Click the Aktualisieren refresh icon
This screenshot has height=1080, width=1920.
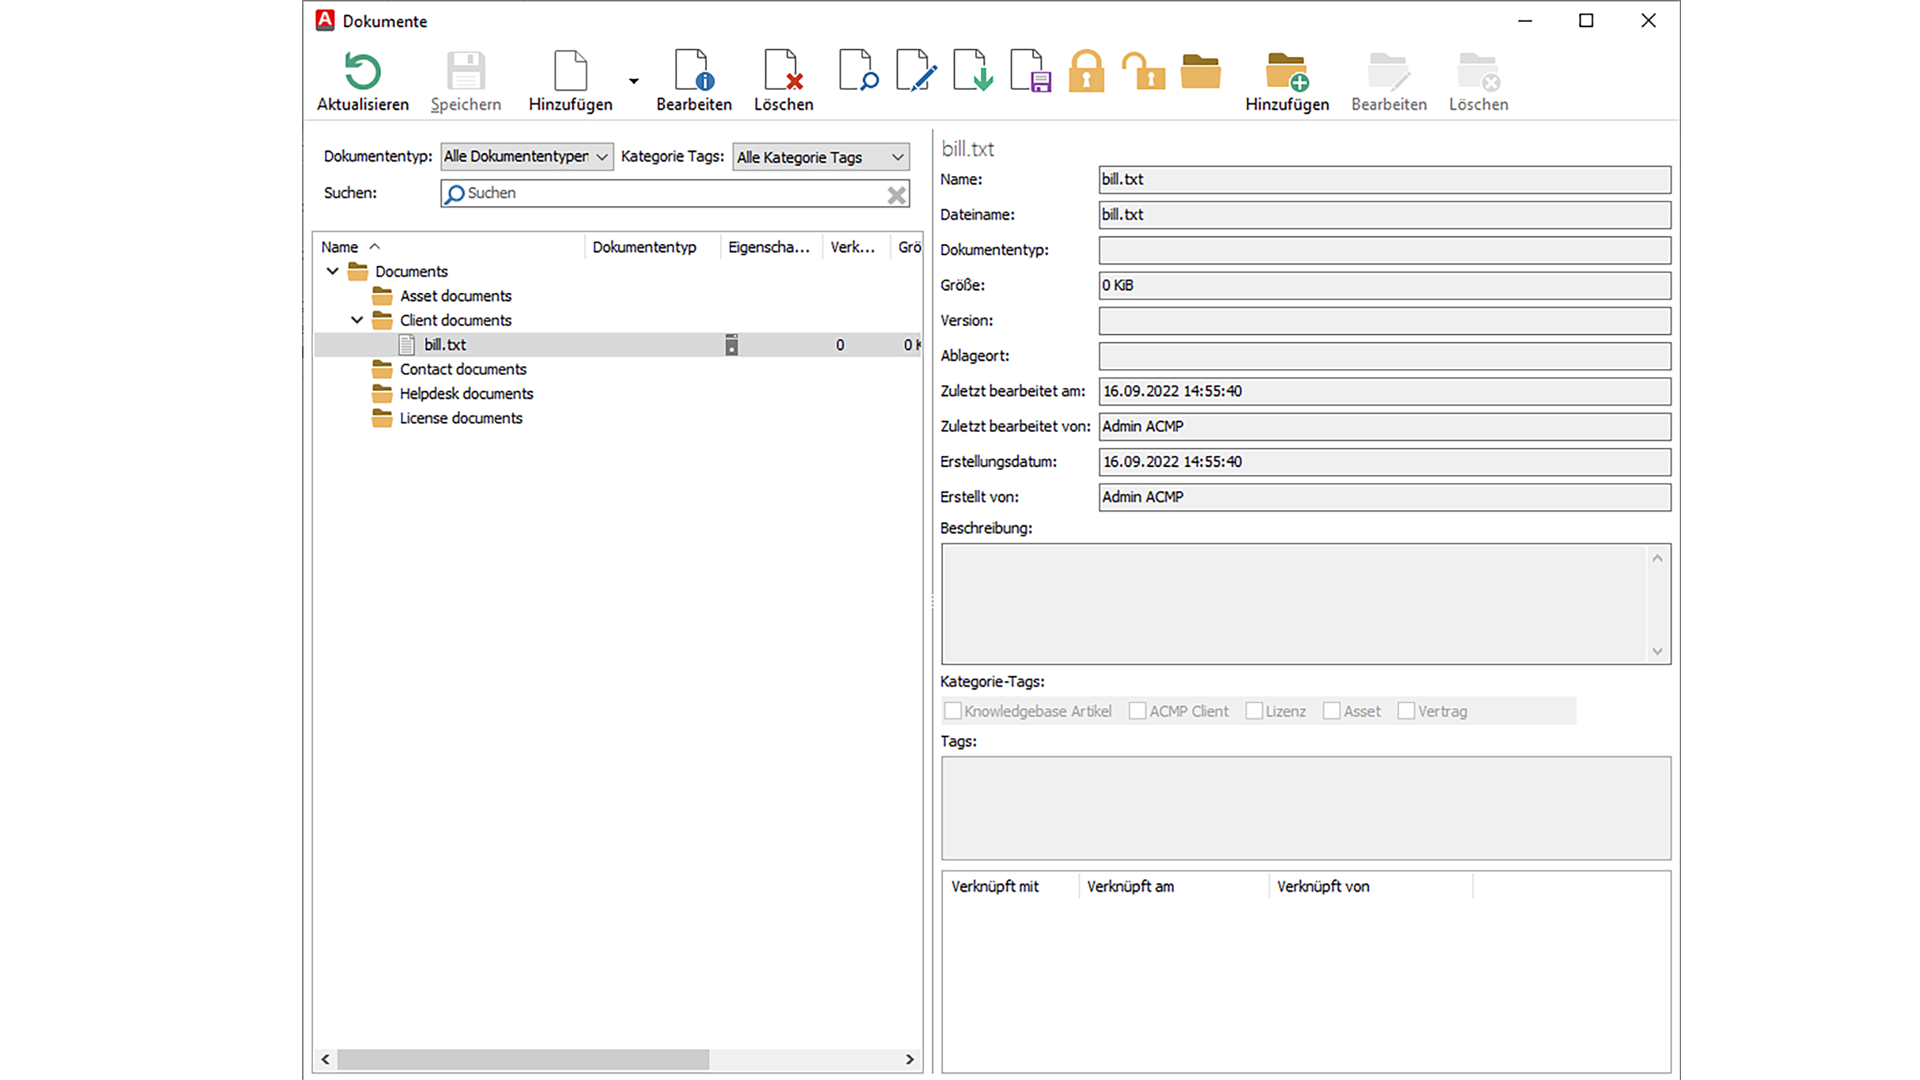(363, 72)
